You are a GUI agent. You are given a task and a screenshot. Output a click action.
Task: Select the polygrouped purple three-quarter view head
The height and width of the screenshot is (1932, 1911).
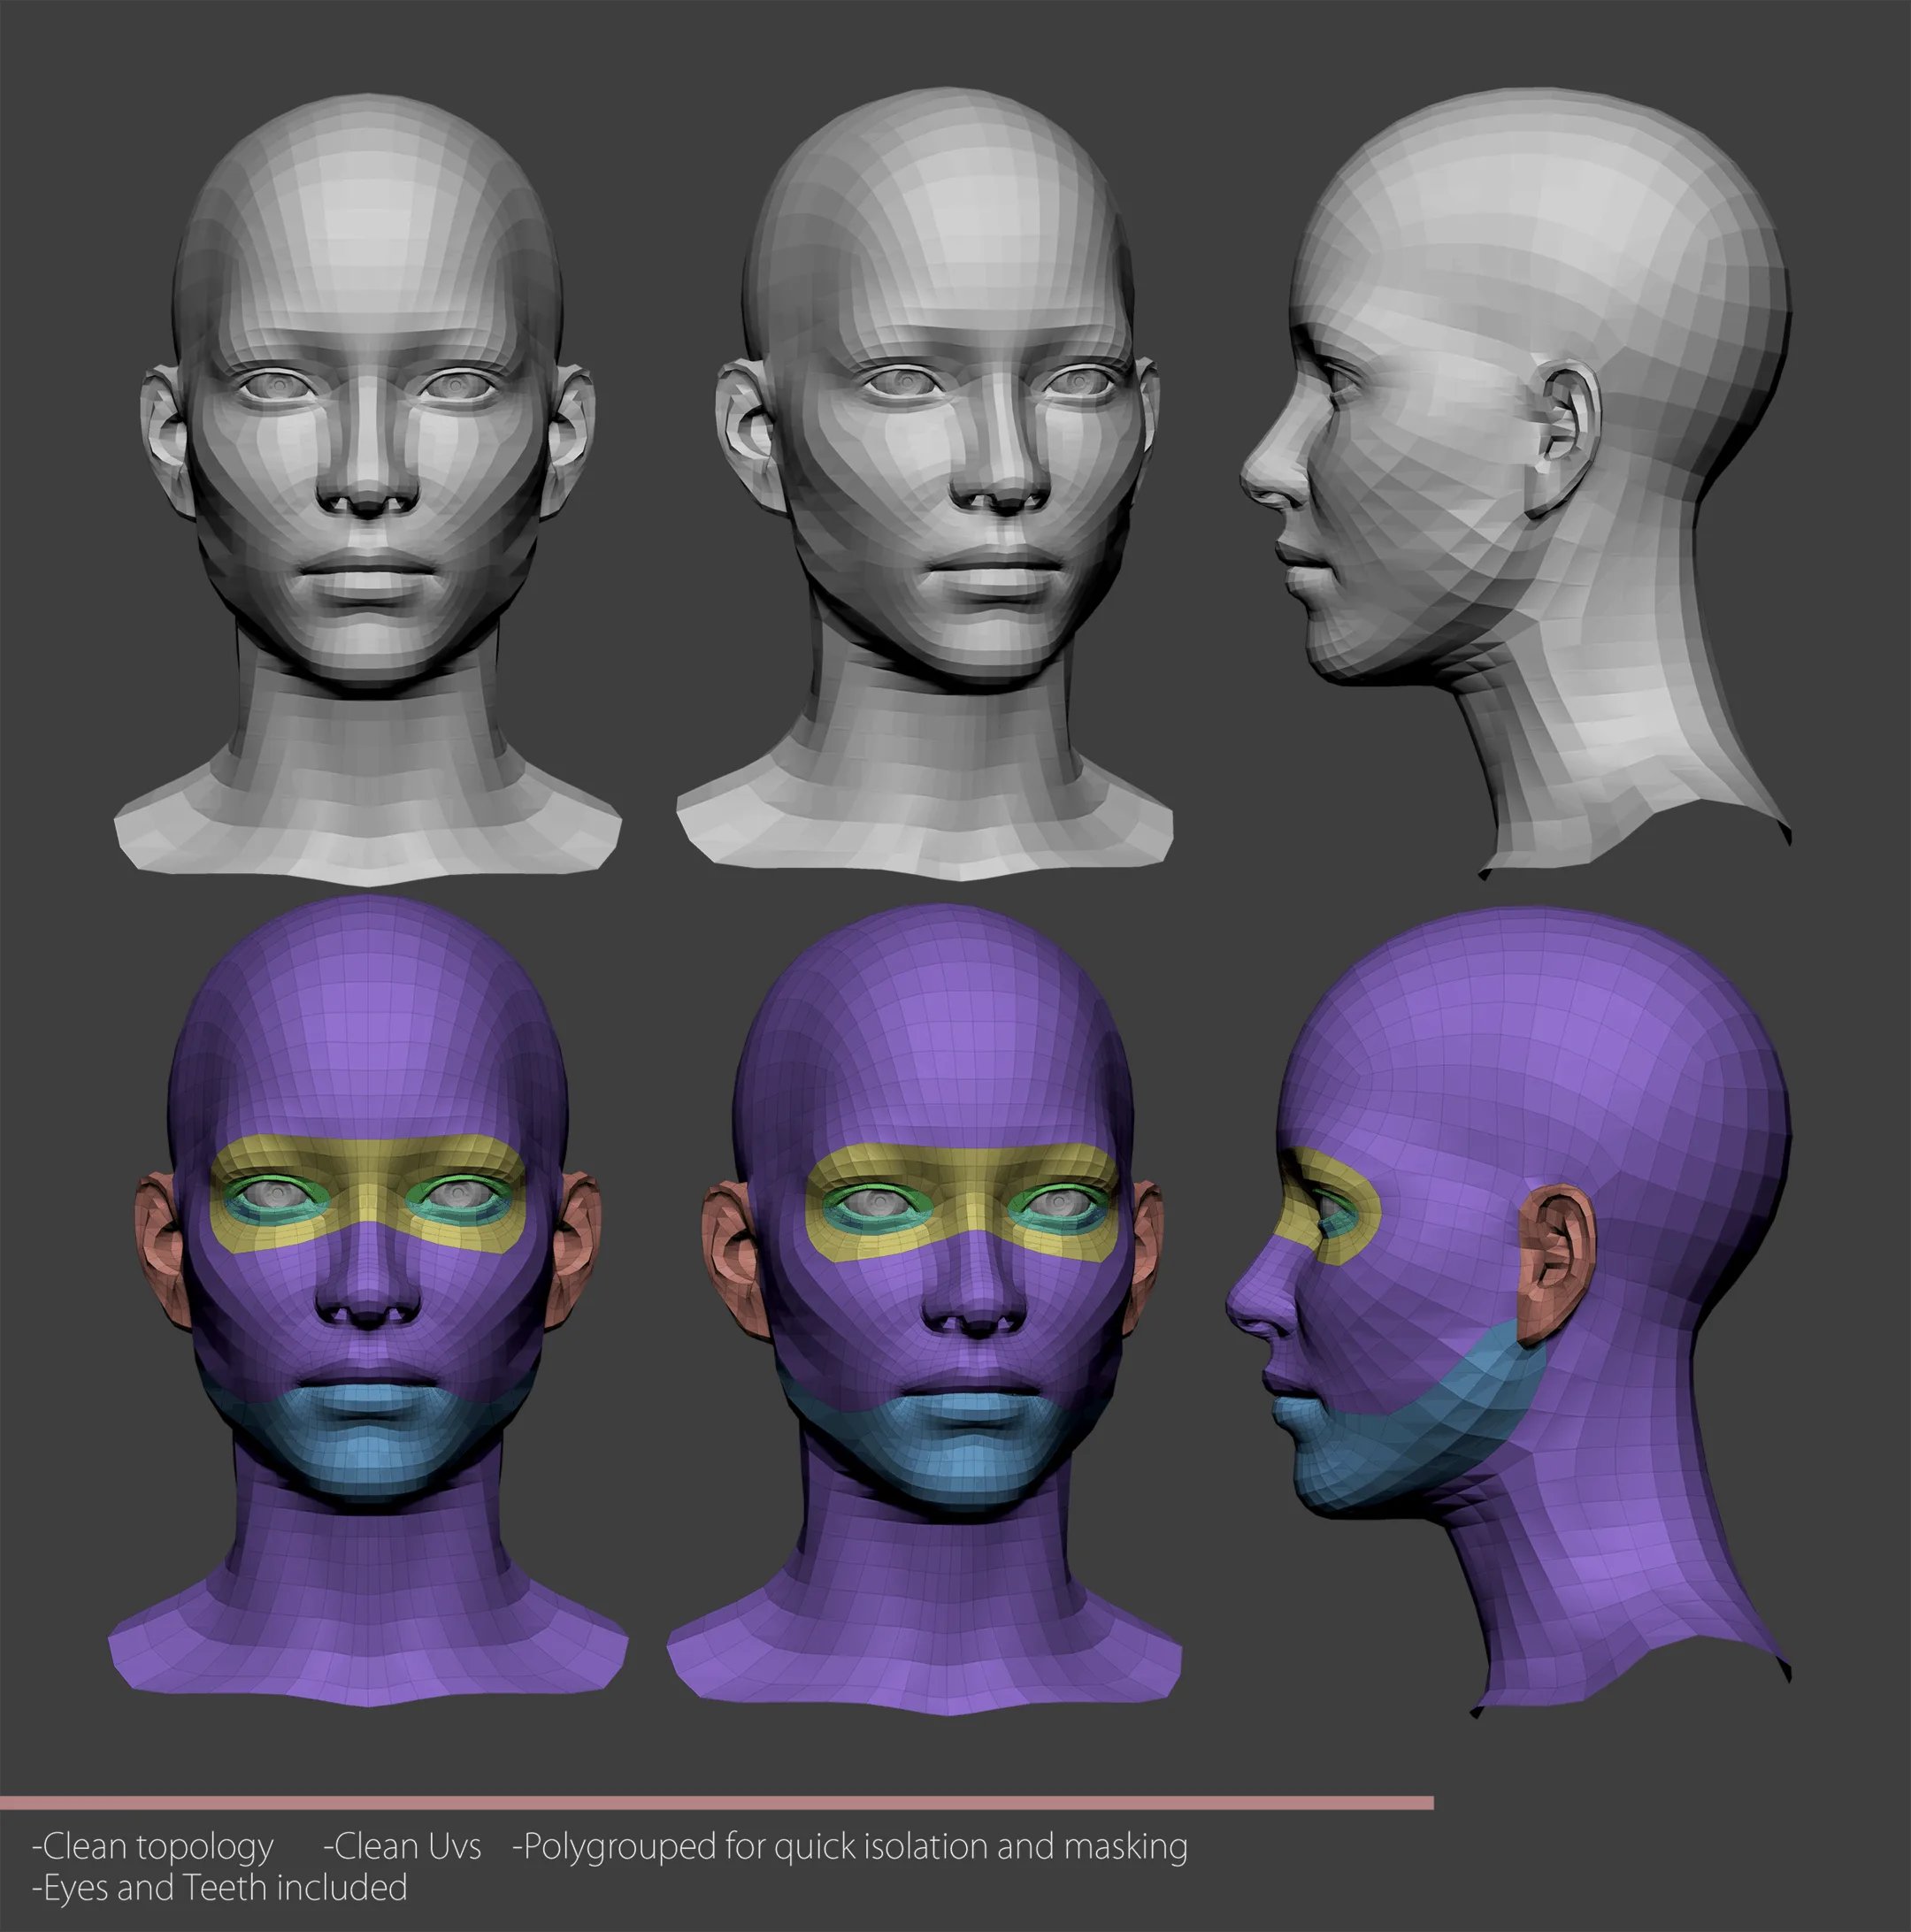tap(925, 1310)
